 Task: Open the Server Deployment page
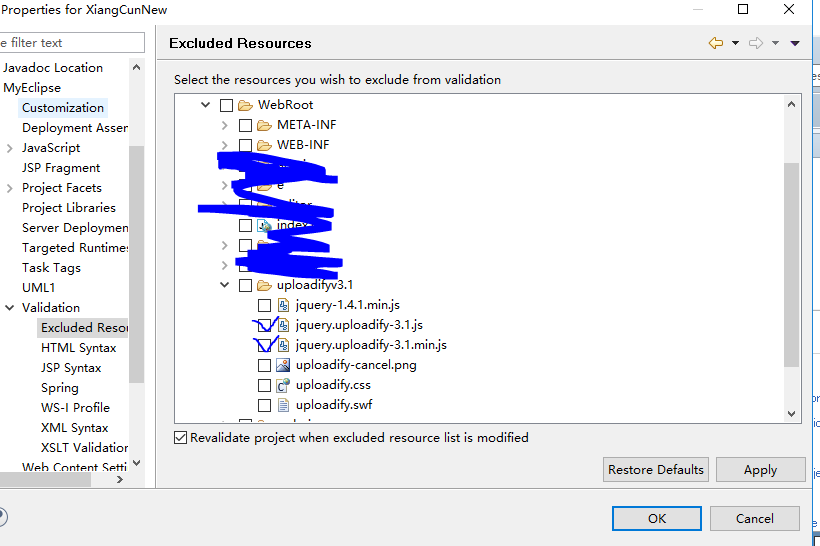tap(75, 228)
